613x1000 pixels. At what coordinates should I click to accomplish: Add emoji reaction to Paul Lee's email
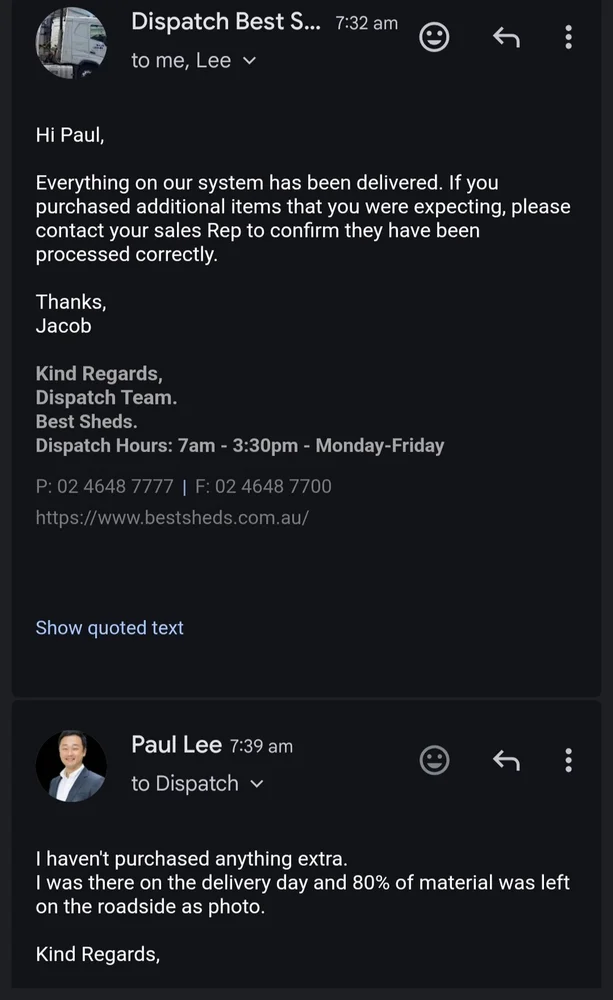433,760
